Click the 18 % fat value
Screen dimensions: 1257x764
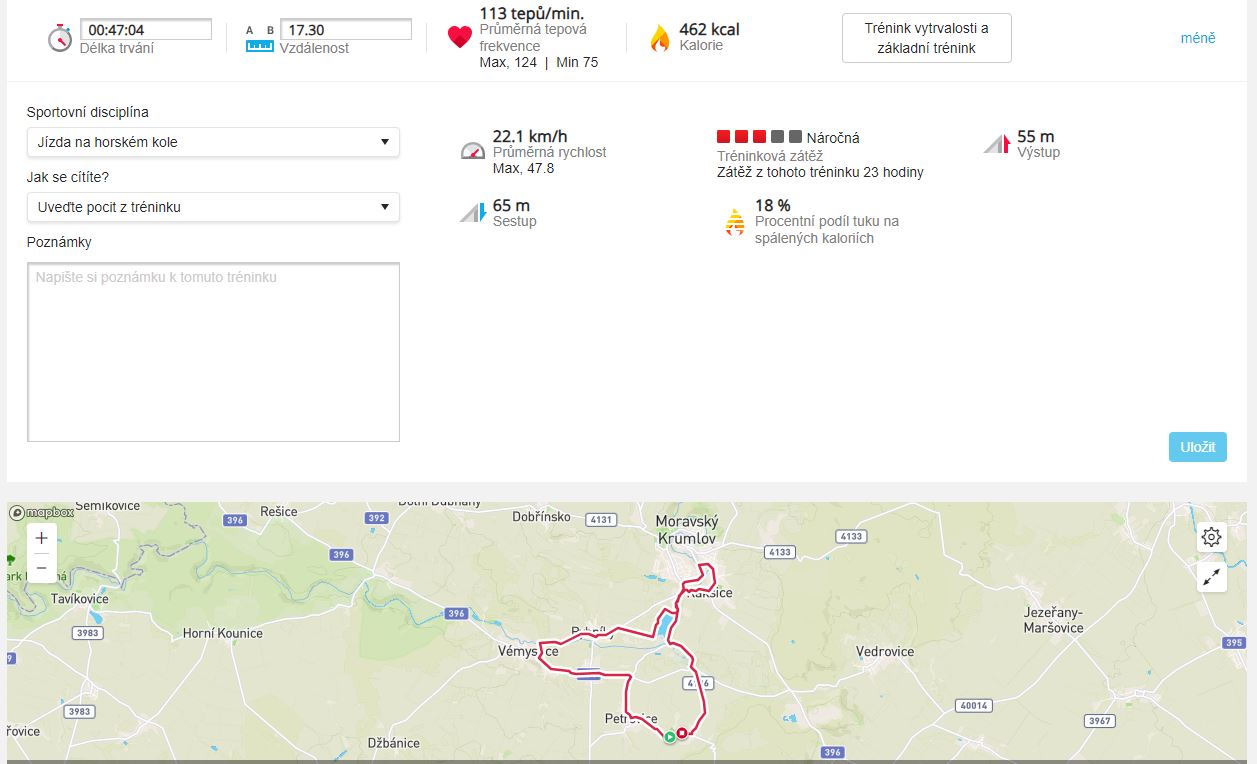pos(773,205)
